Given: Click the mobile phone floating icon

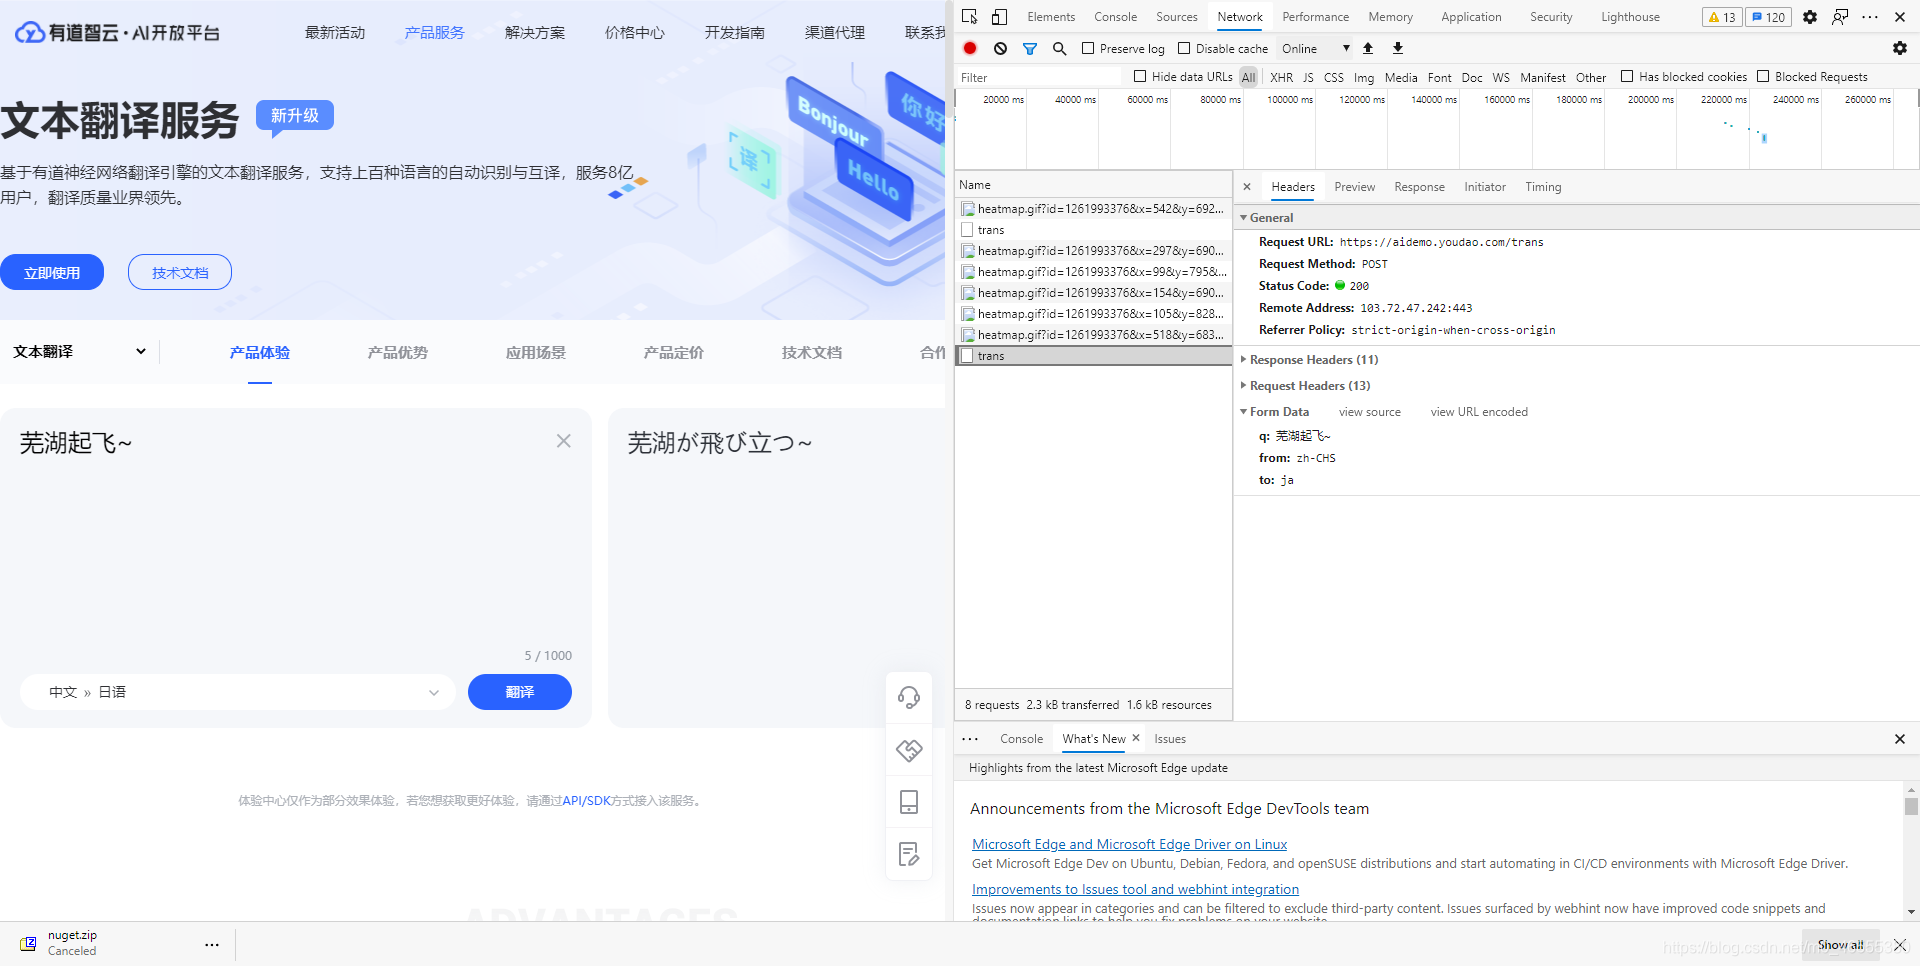Looking at the screenshot, I should point(909,802).
